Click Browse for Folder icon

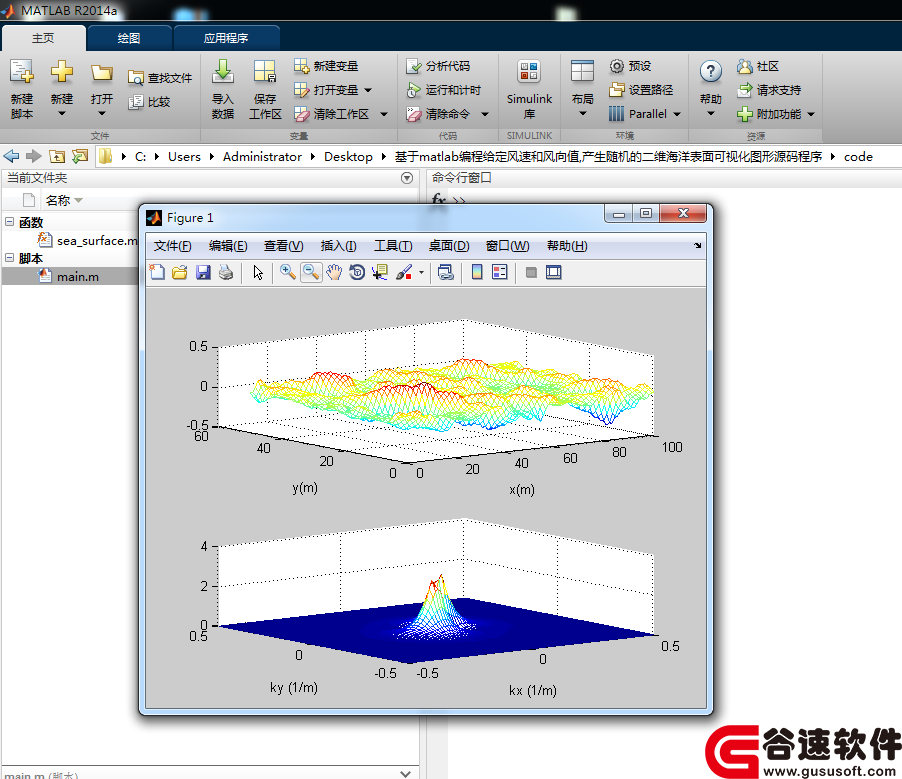pos(79,156)
